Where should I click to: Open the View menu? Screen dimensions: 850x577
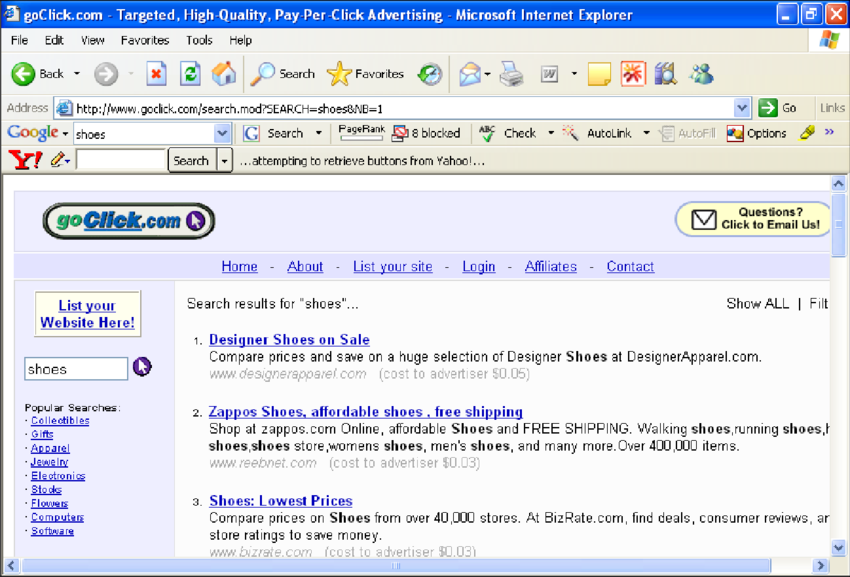[x=93, y=40]
